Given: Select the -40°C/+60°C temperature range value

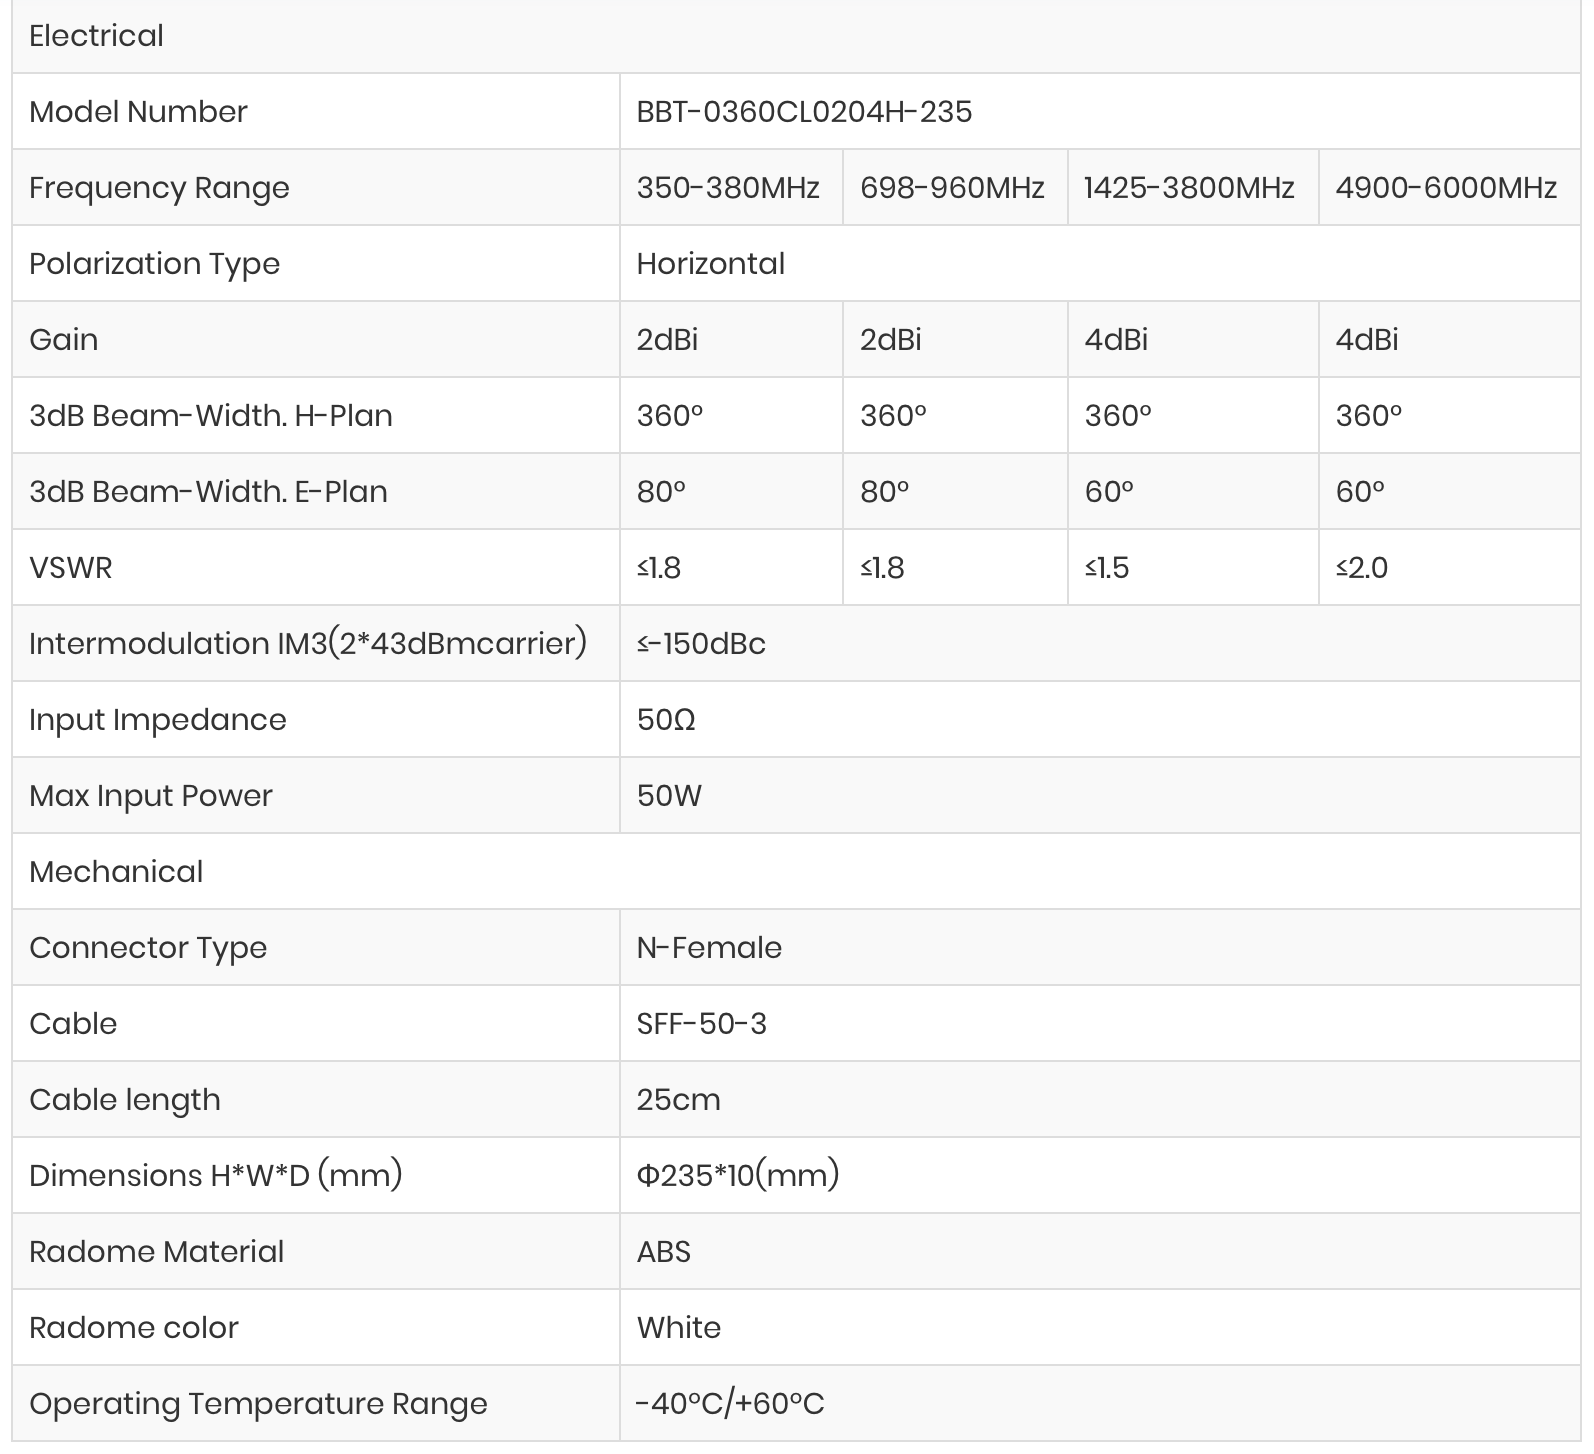Looking at the screenshot, I should click(x=730, y=1403).
